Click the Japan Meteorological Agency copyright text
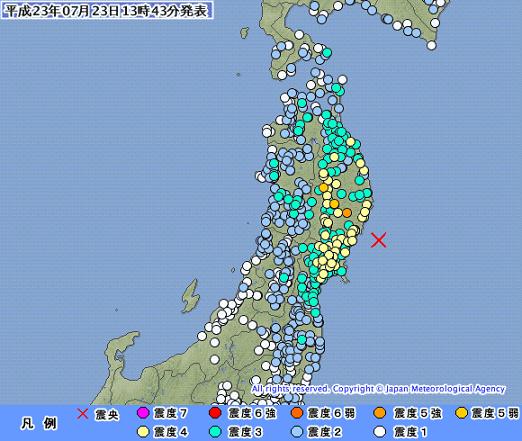 tap(378, 389)
